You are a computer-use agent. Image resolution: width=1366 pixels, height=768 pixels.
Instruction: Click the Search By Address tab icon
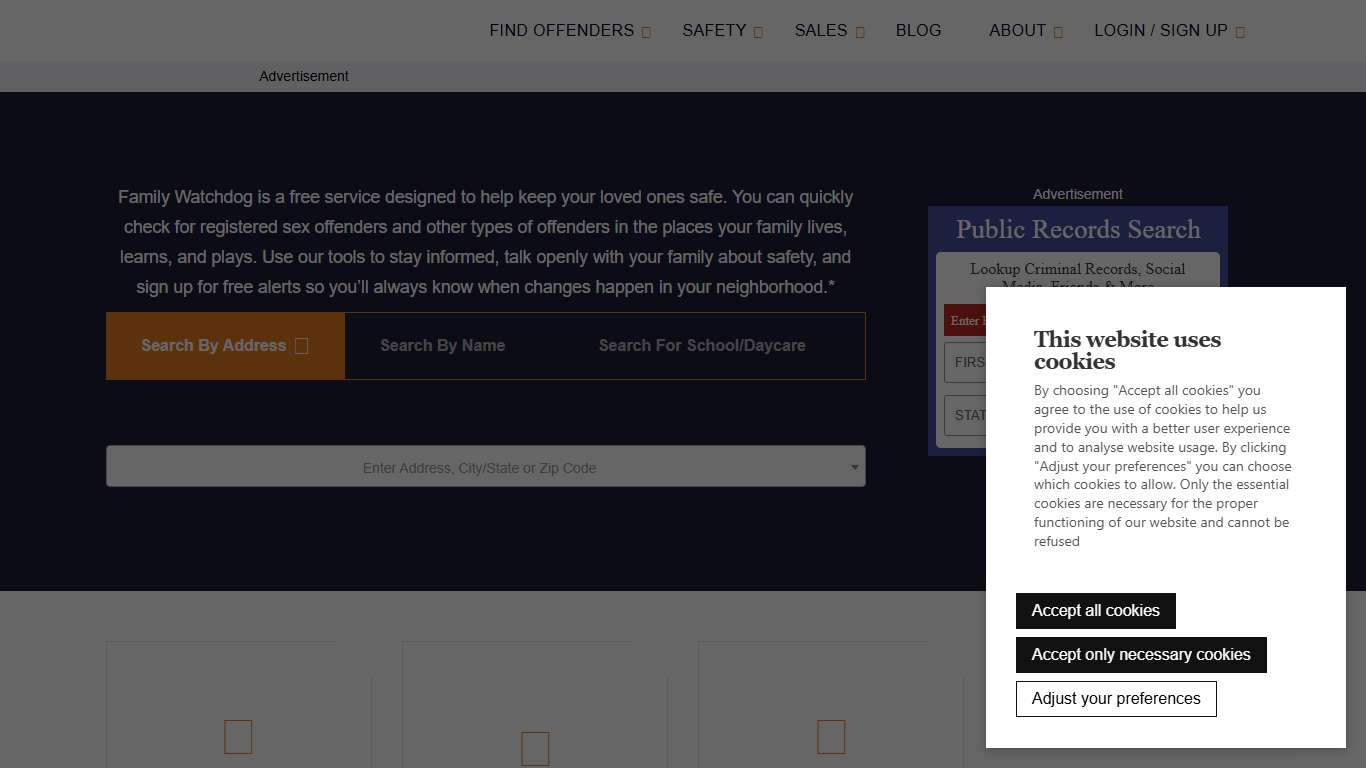(301, 345)
